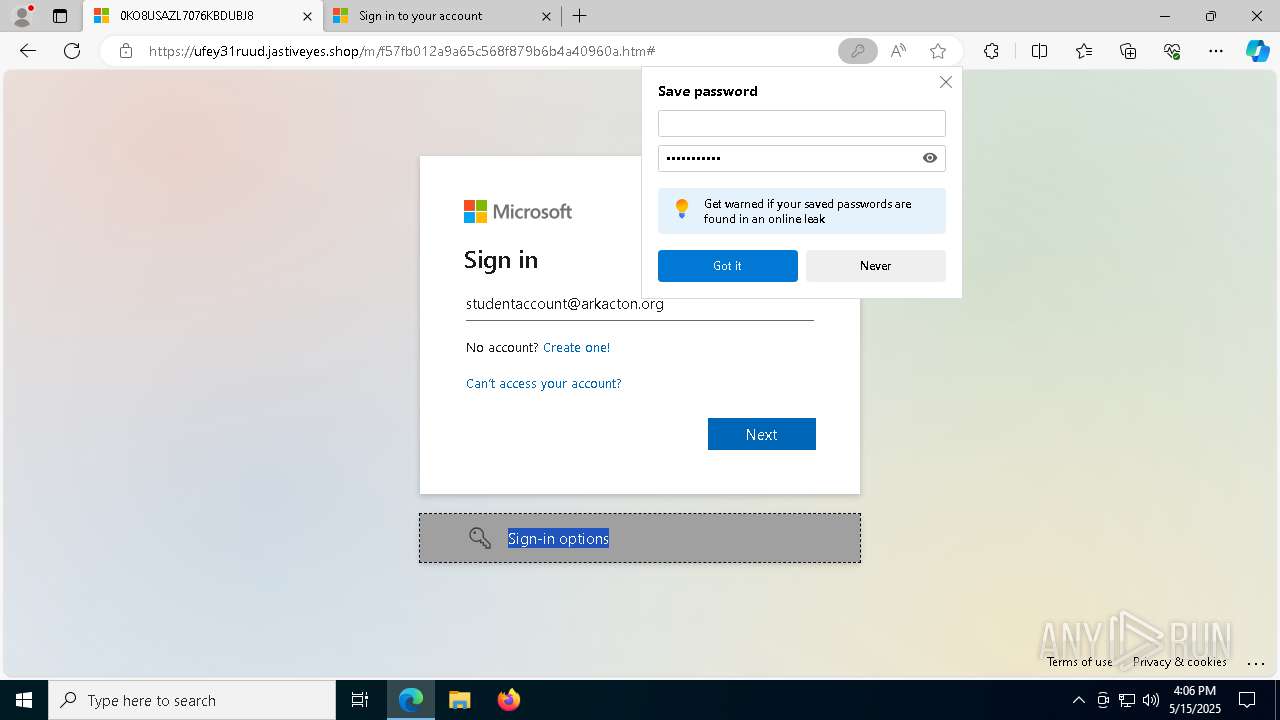This screenshot has width=1280, height=720.
Task: Open Can't access your account? link
Action: click(544, 383)
